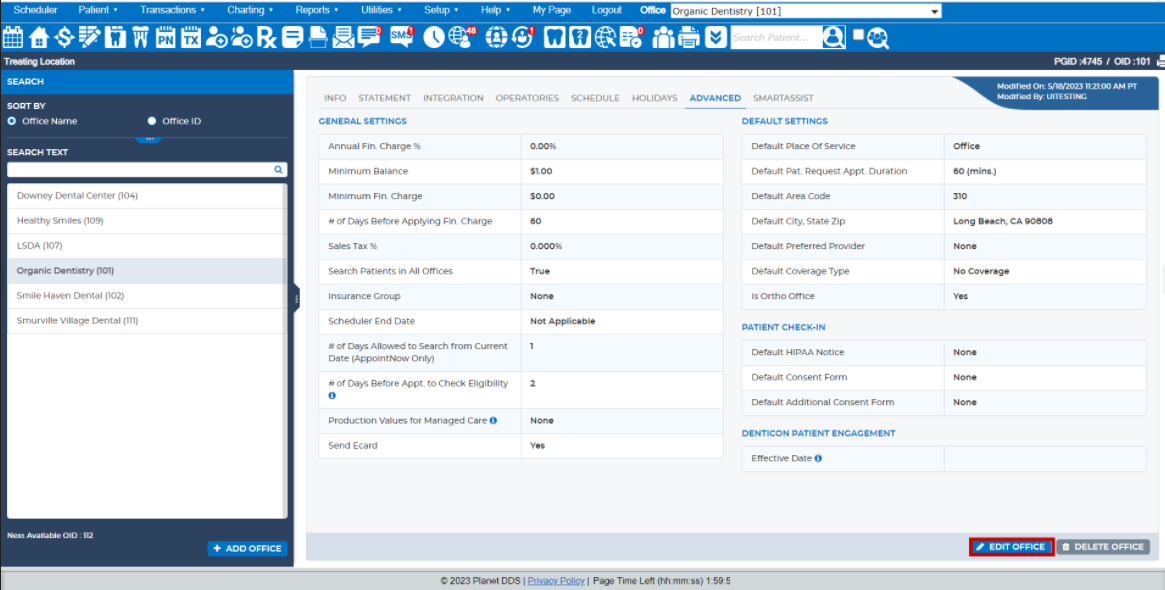Open the scheduler calendar icon

click(x=13, y=36)
